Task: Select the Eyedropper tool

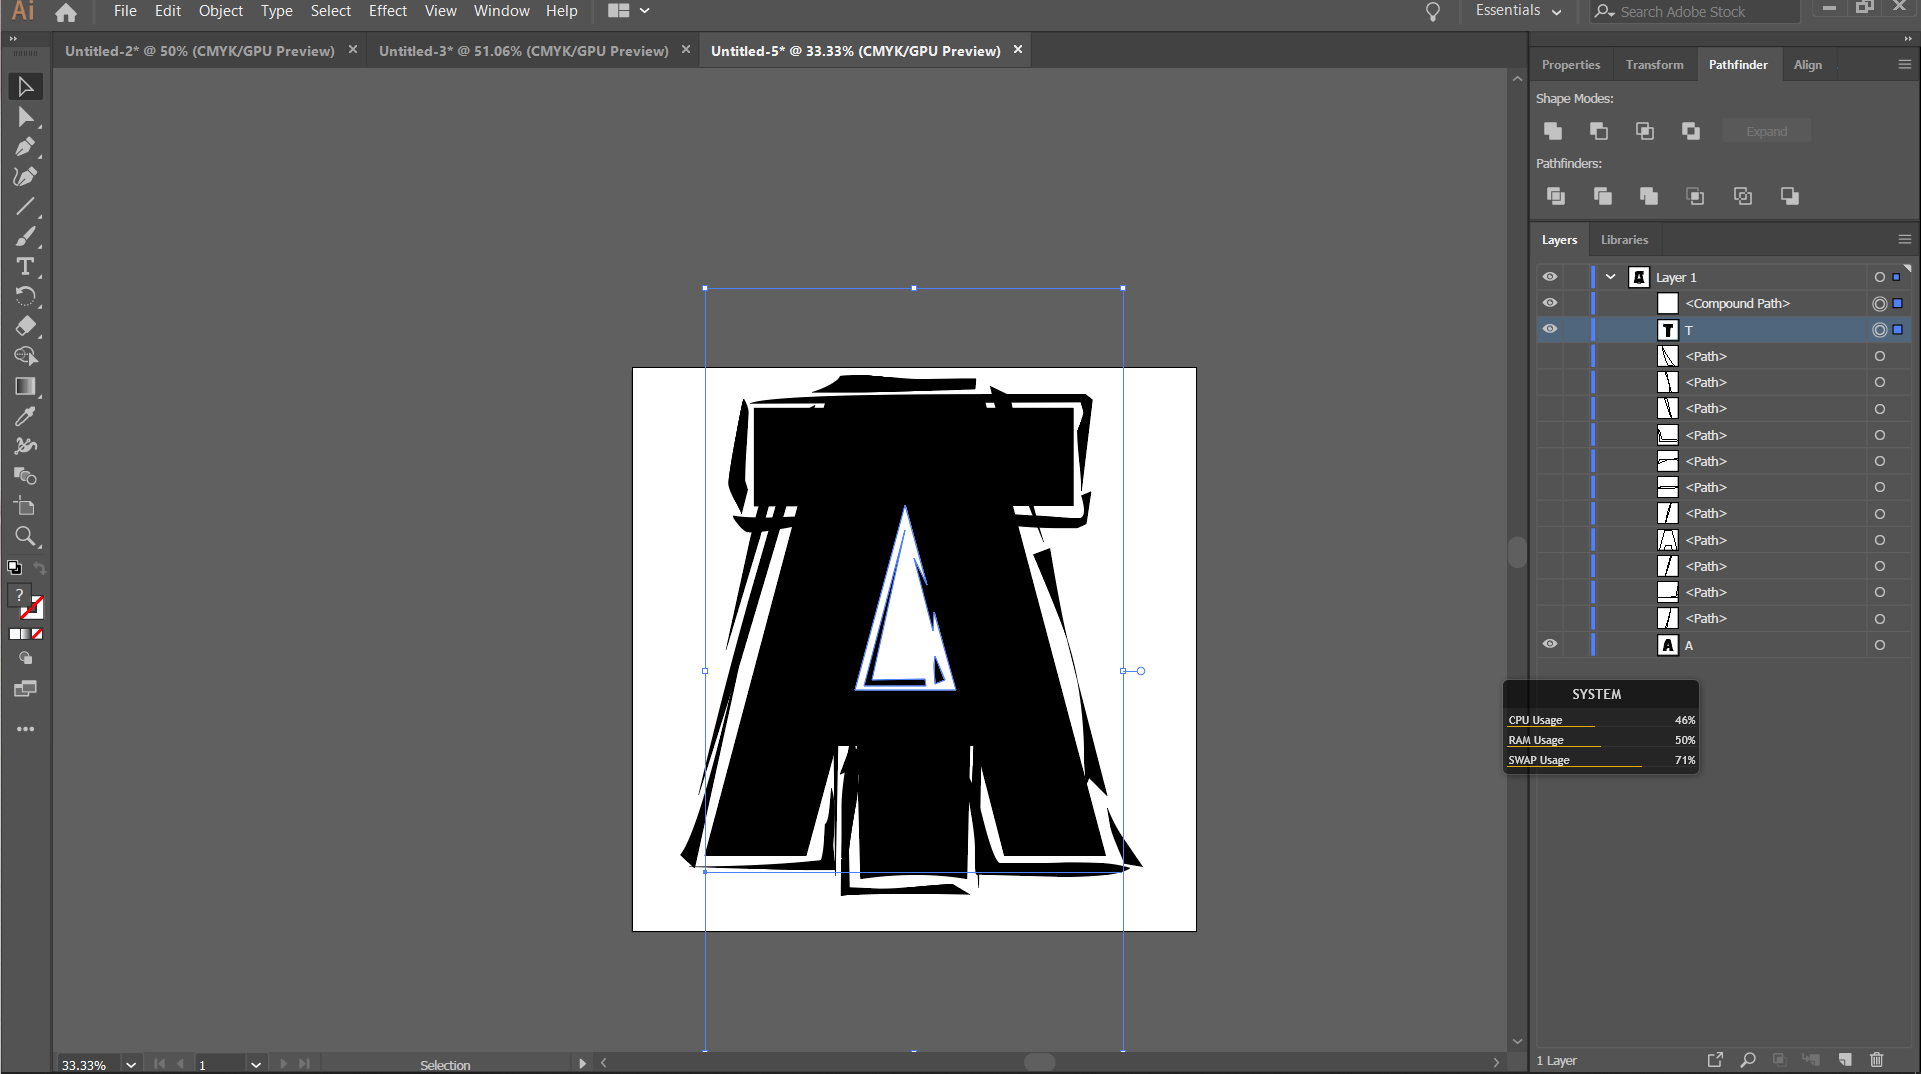Action: coord(26,417)
